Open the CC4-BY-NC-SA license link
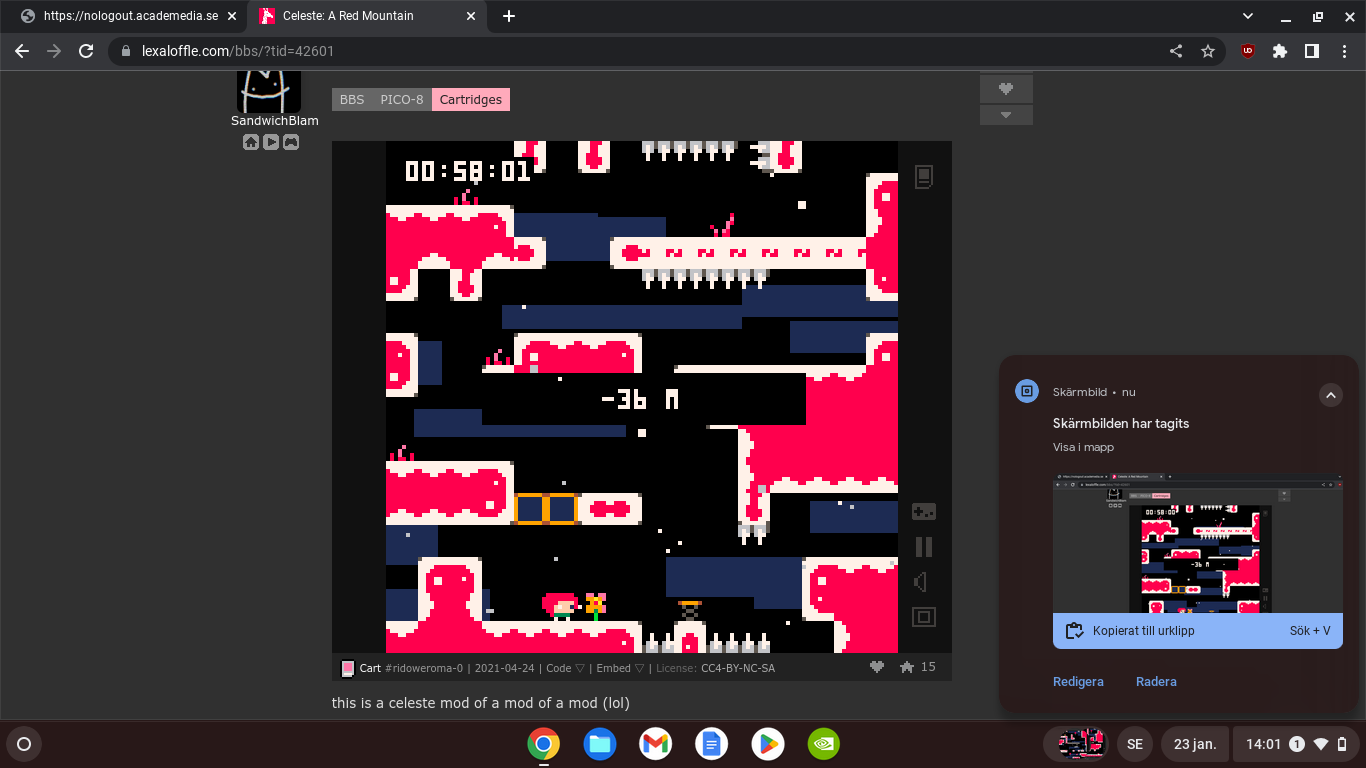This screenshot has width=1366, height=768. (x=738, y=668)
